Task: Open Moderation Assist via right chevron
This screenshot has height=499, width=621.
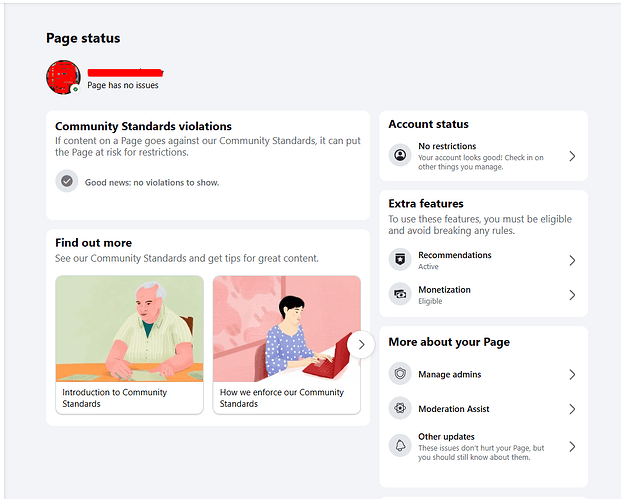Action: (572, 409)
